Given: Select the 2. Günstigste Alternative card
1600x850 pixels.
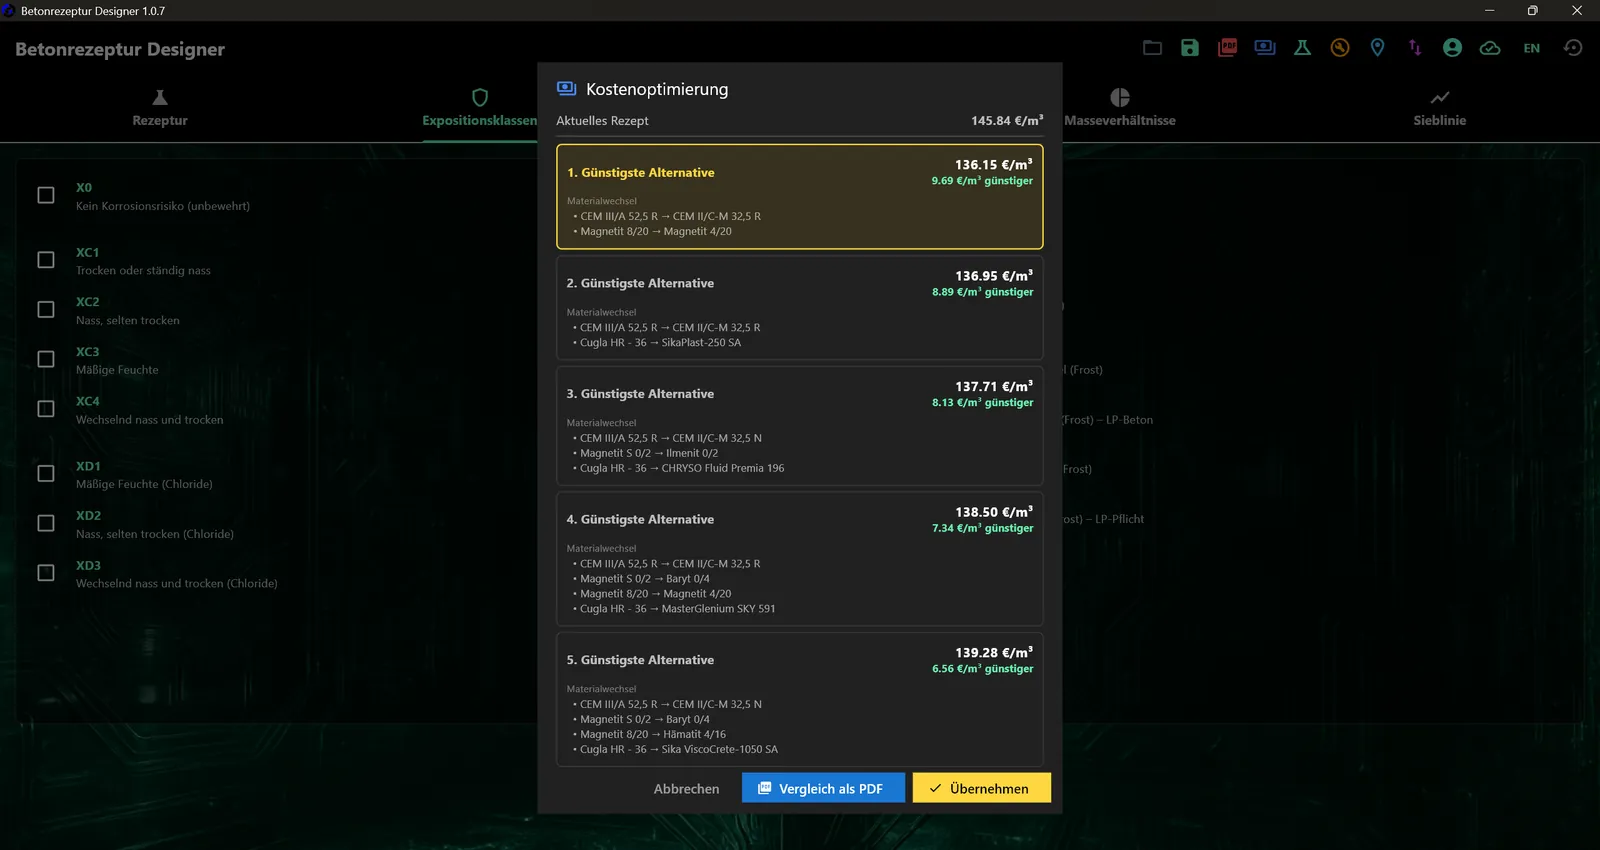Looking at the screenshot, I should [800, 308].
